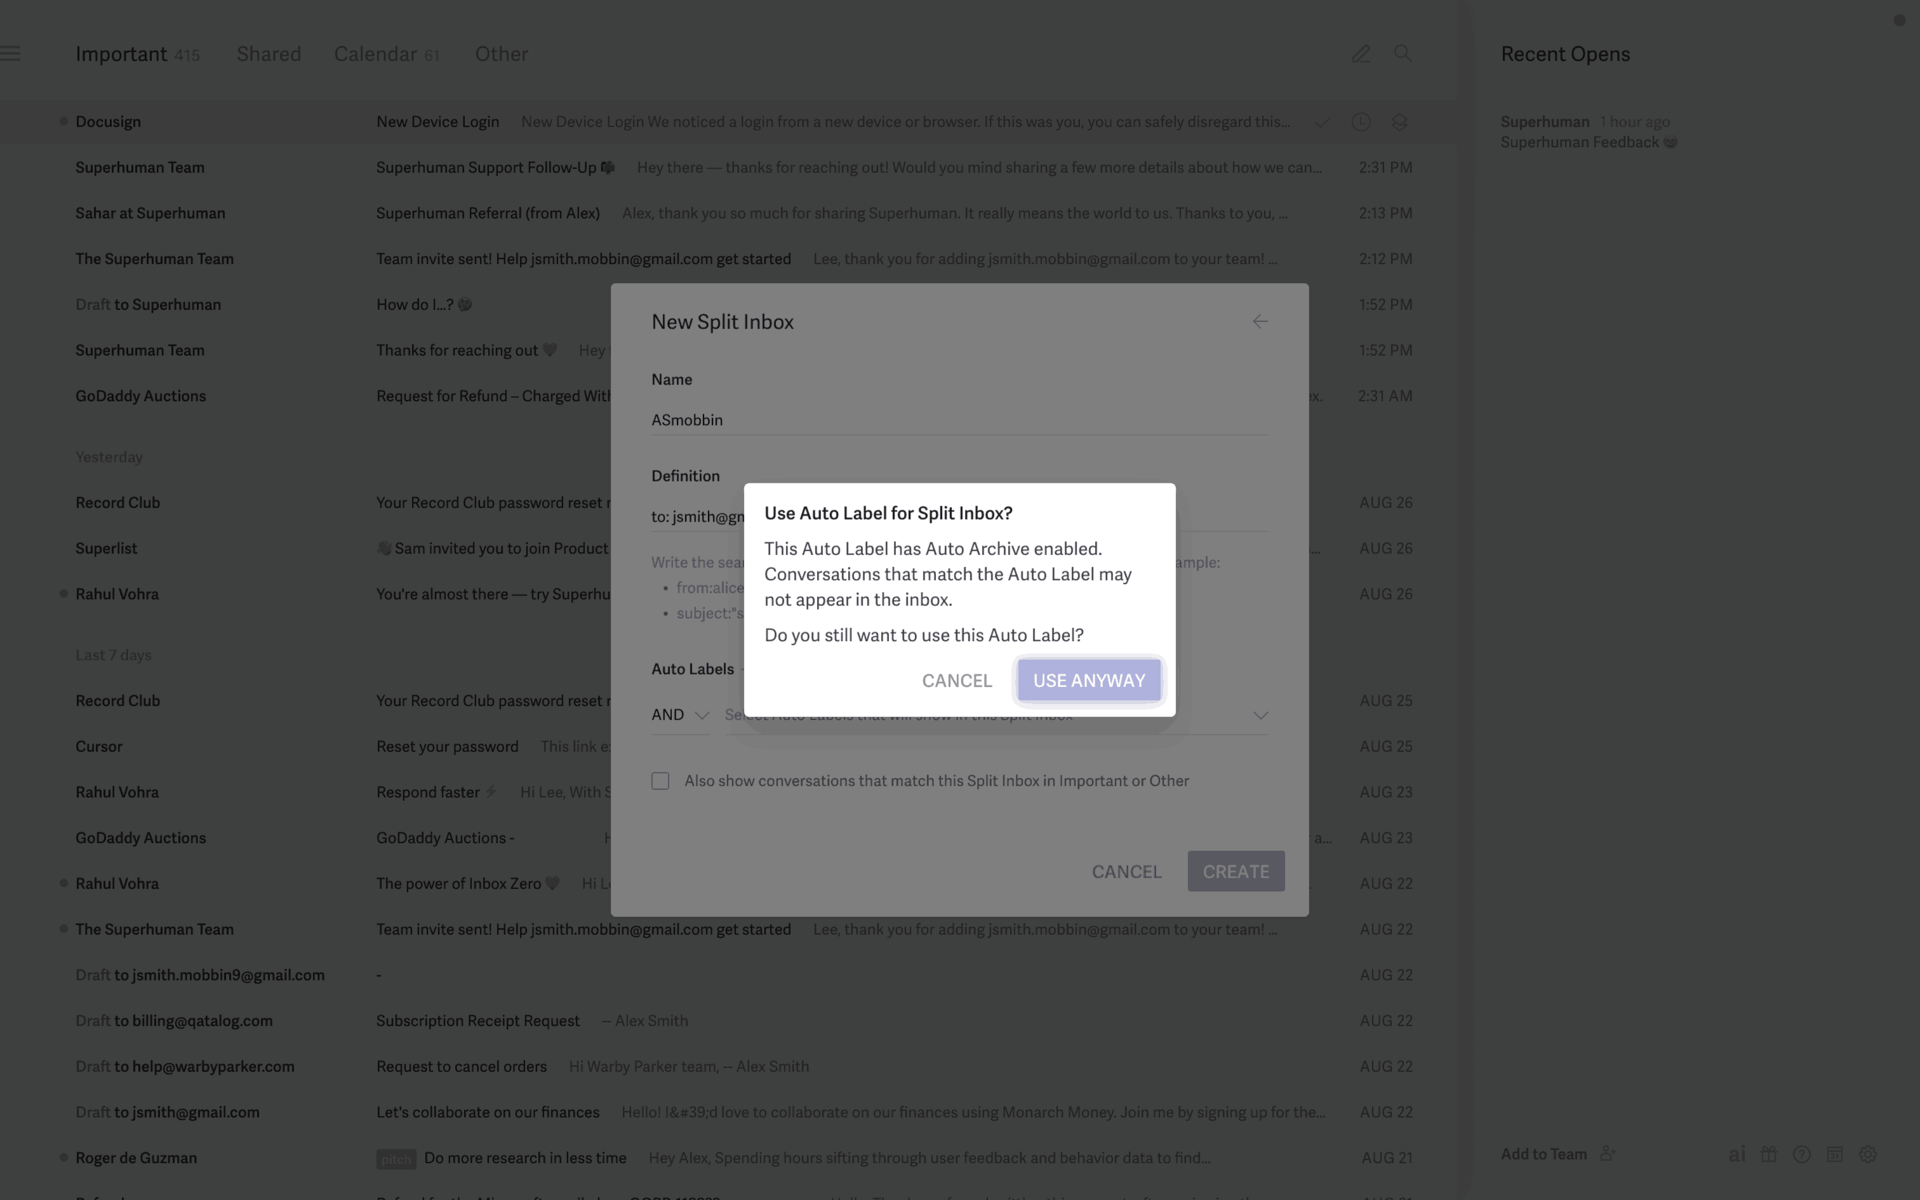This screenshot has width=1920, height=1200.
Task: Click the icon right of Docusign clock
Action: (x=1399, y=122)
